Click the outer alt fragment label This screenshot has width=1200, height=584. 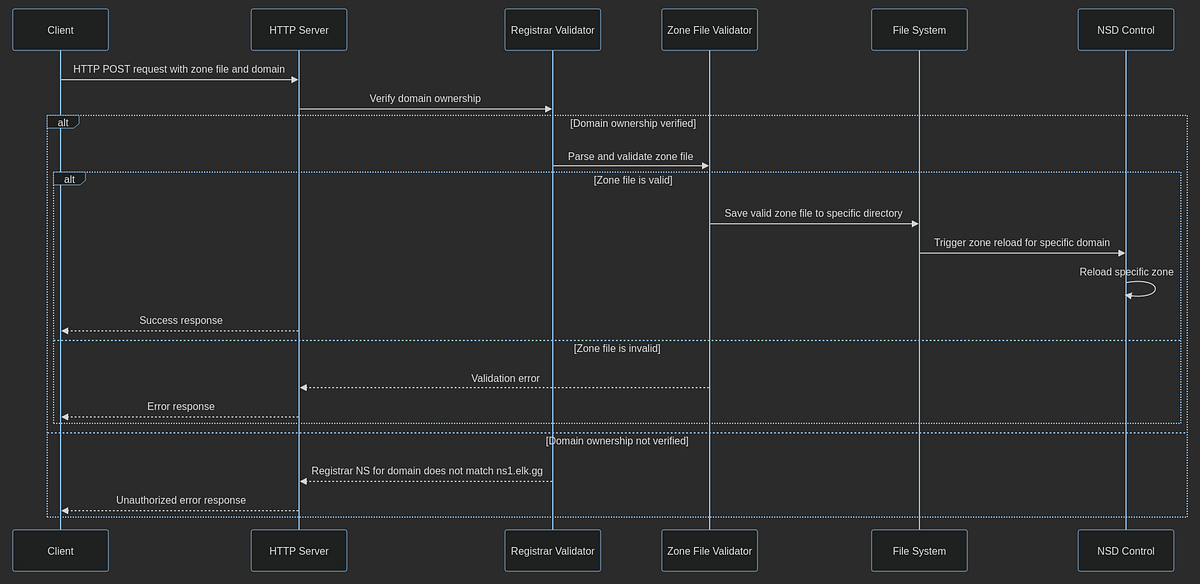pyautogui.click(x=62, y=121)
